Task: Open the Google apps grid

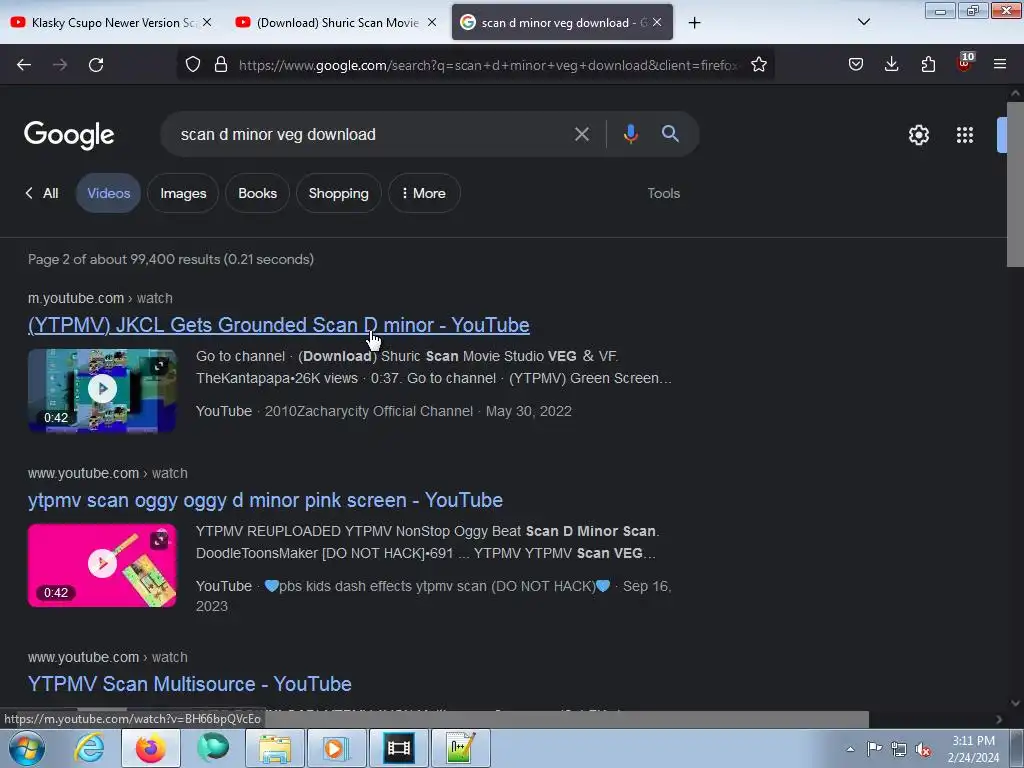Action: (965, 135)
